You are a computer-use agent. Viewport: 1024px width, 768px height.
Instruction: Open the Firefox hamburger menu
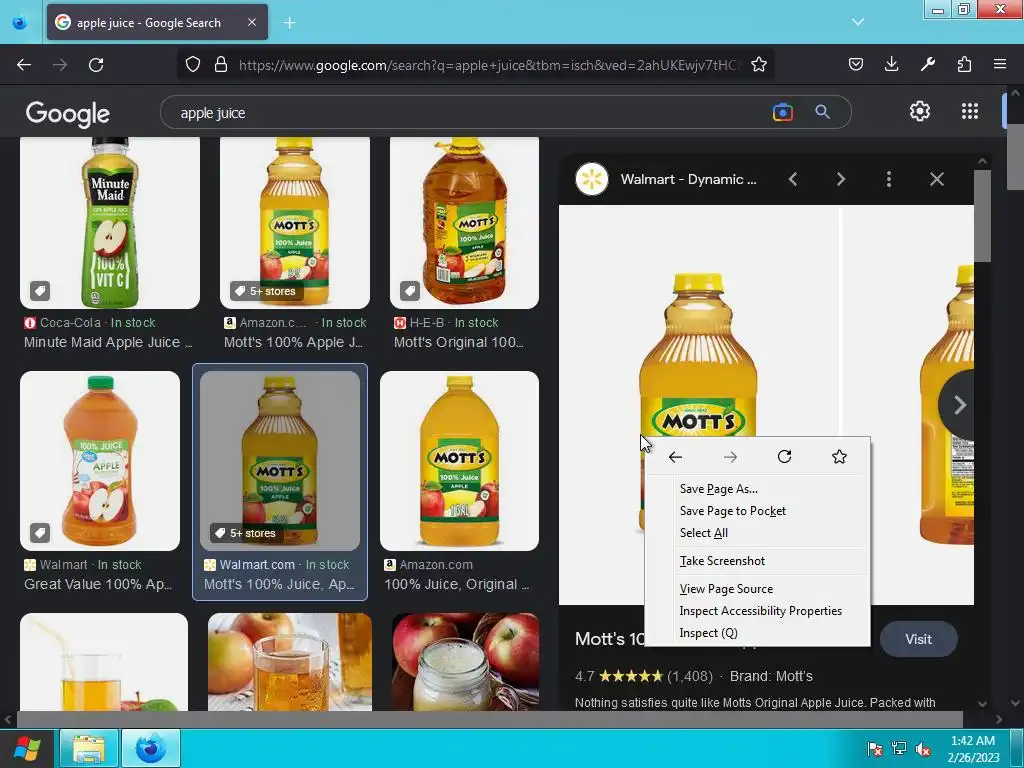pos(1000,64)
